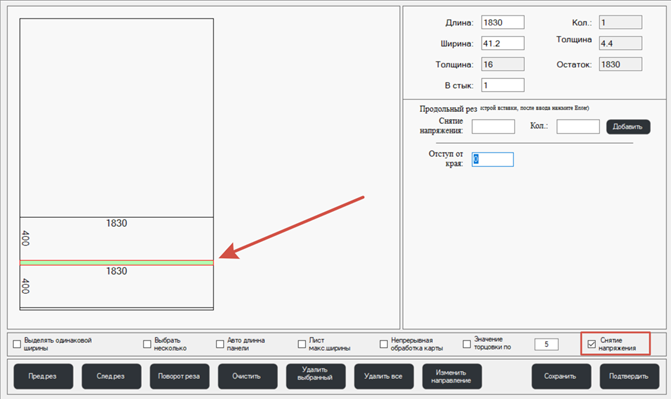The width and height of the screenshot is (671, 399).
Task: Click the 'Очистить' button
Action: [247, 376]
